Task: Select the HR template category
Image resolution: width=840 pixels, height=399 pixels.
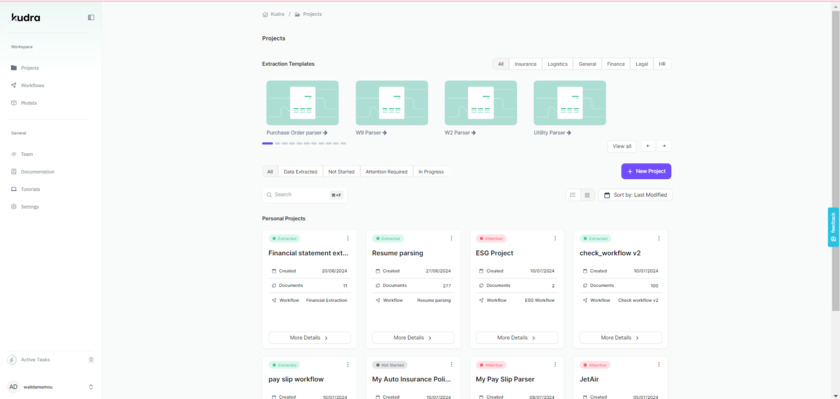Action: tap(662, 64)
